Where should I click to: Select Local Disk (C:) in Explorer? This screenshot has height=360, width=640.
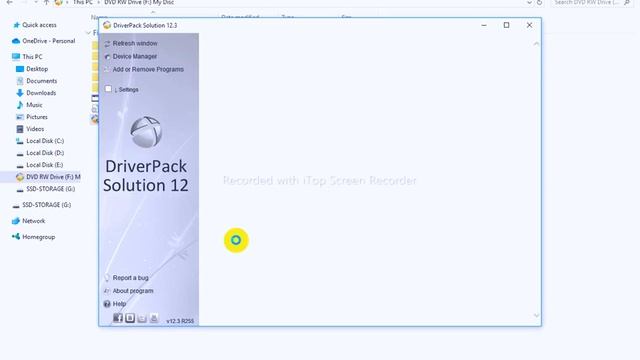point(45,141)
